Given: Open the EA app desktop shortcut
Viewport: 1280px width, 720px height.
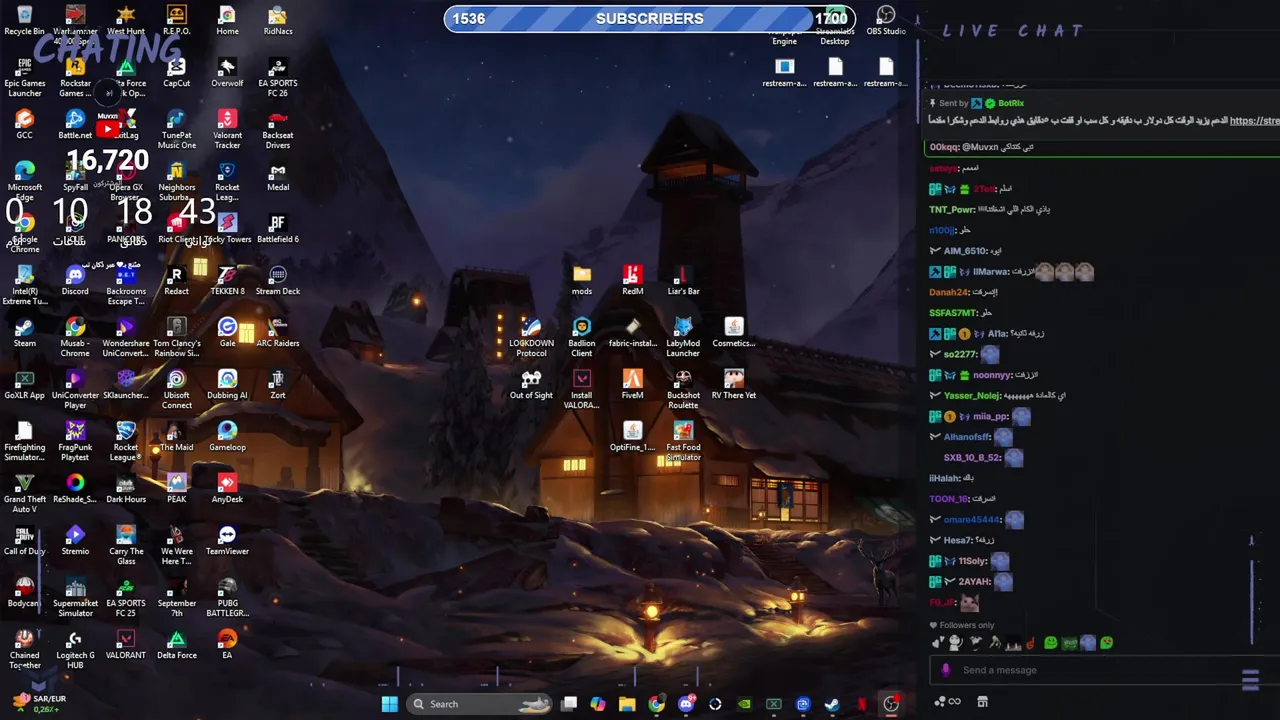Looking at the screenshot, I should pos(227,644).
